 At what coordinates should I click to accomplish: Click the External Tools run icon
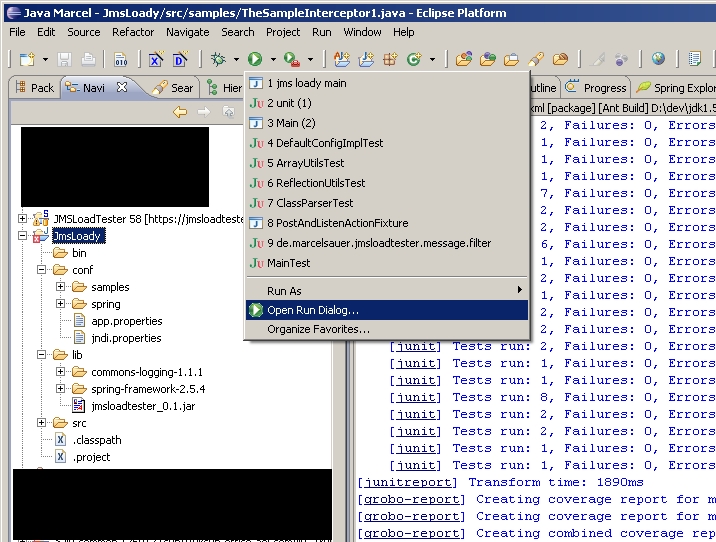[291, 59]
